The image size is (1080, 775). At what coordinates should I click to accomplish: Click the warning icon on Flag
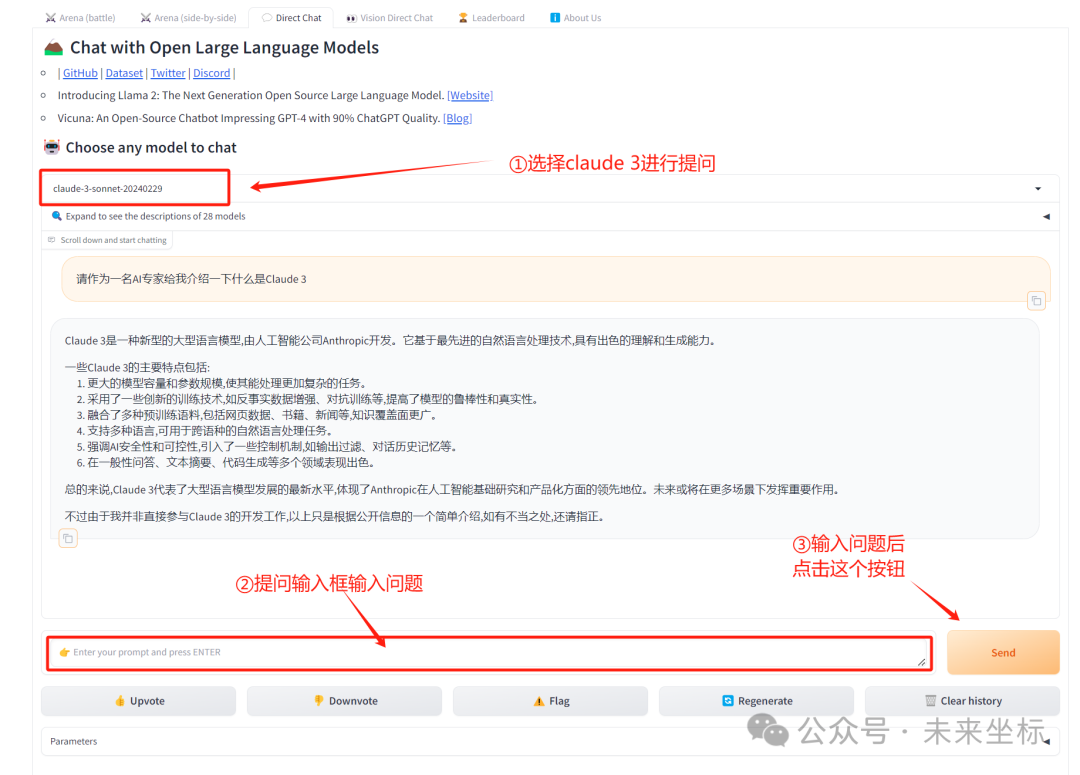(539, 701)
